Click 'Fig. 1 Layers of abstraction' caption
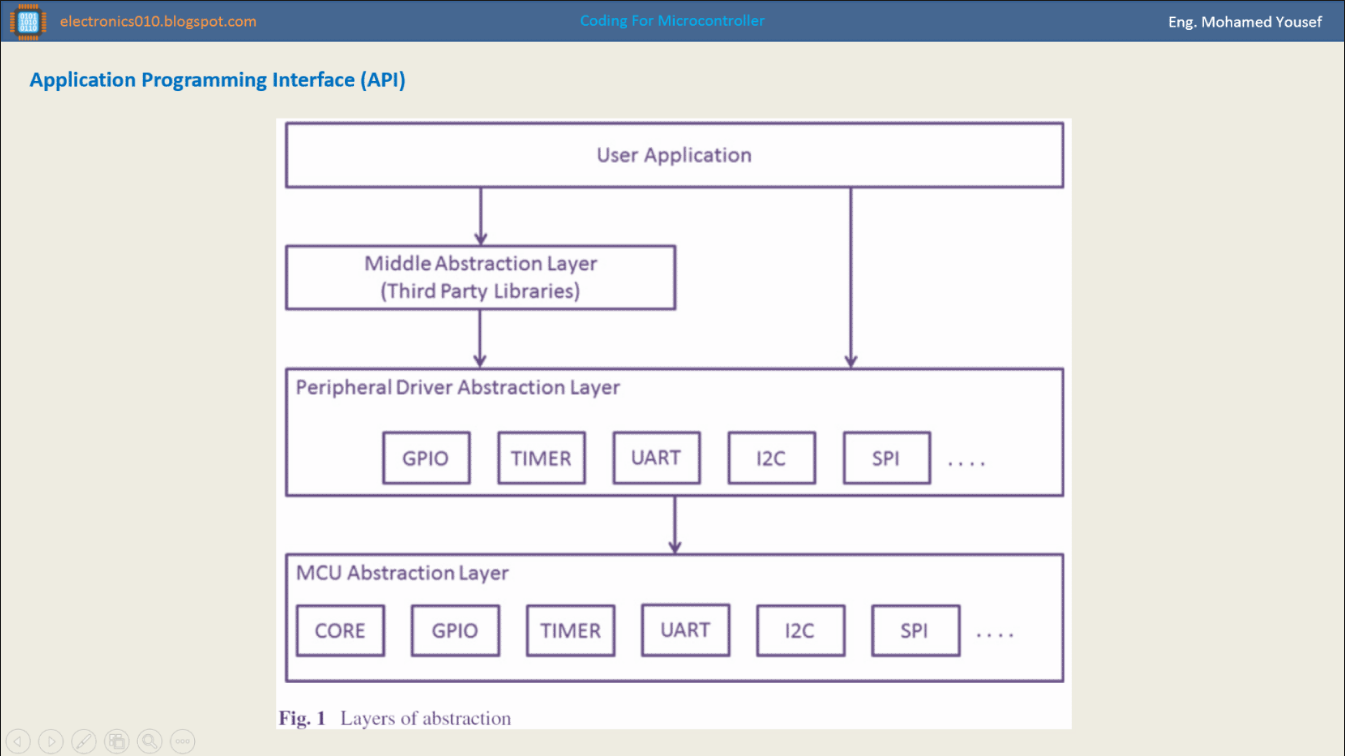1345x756 pixels. [x=395, y=718]
